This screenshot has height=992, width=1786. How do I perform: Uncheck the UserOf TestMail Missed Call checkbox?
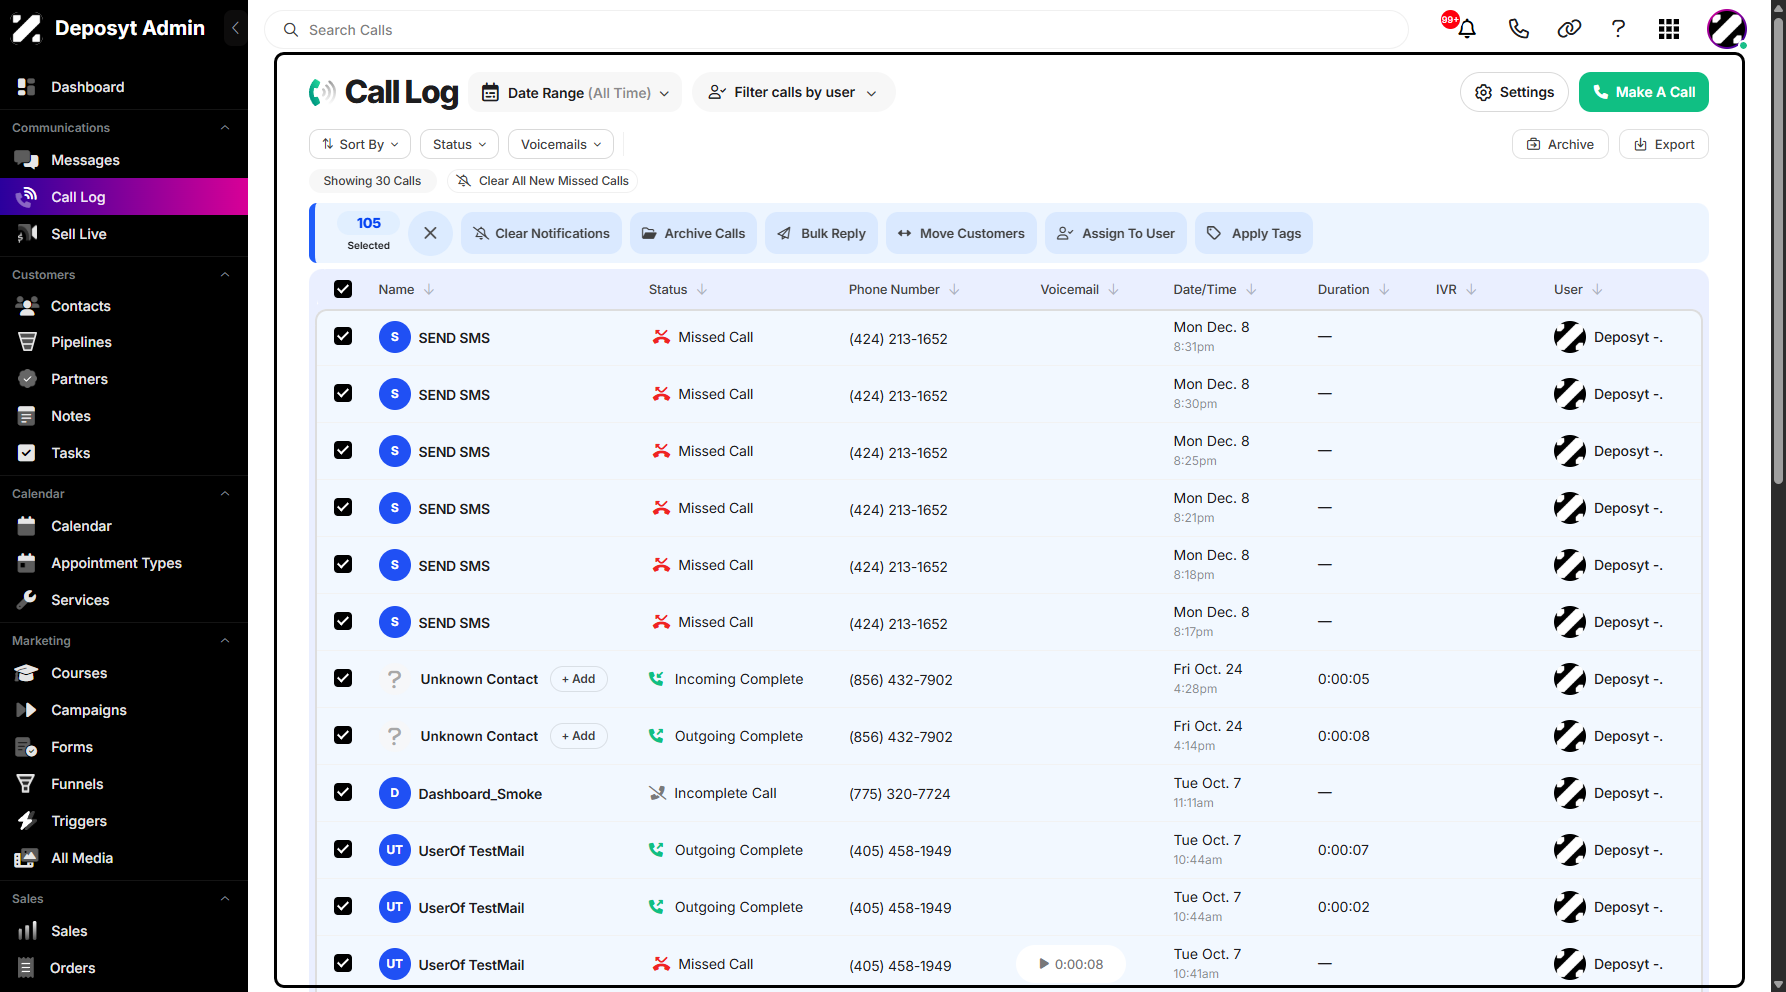343,963
